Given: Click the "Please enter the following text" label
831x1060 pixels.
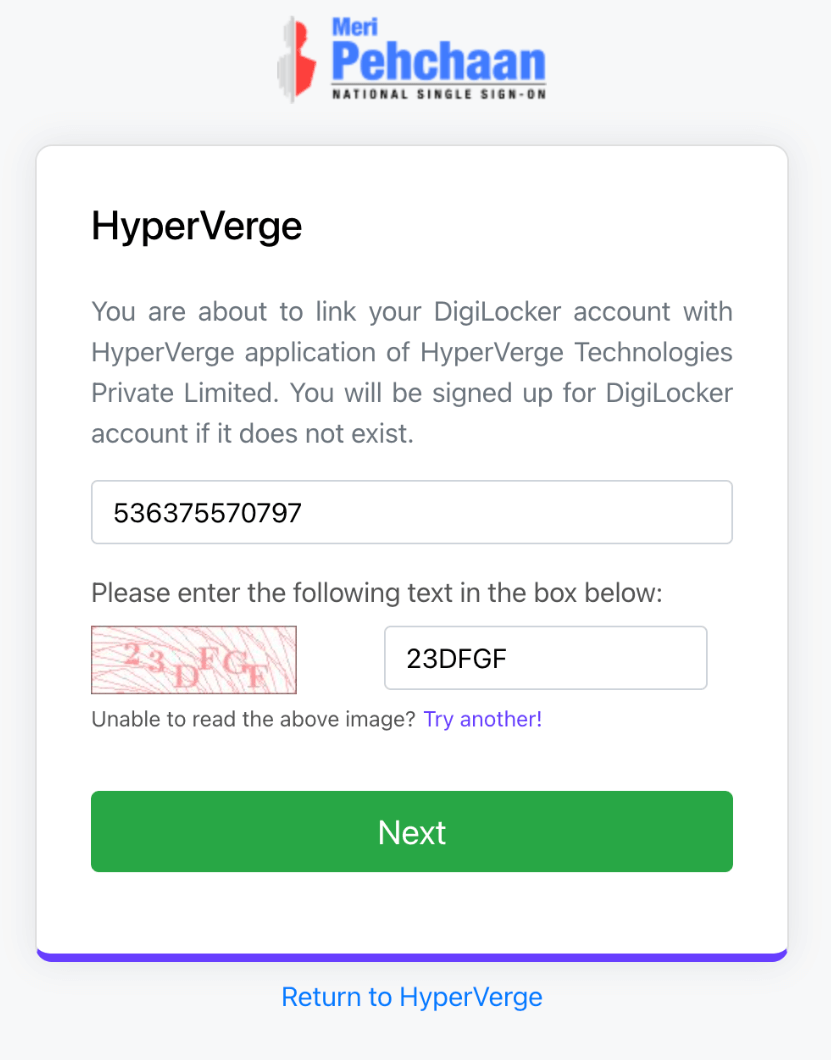Looking at the screenshot, I should pyautogui.click(x=377, y=593).
